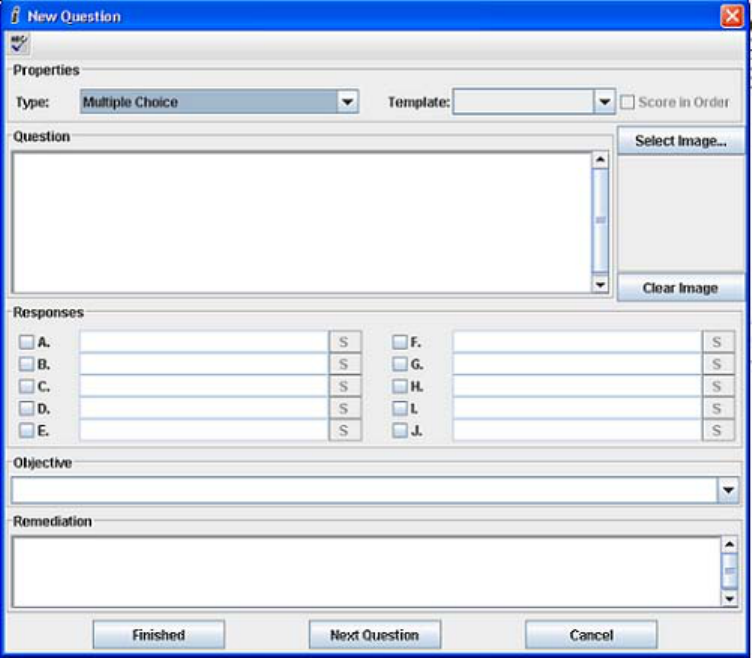752x658 pixels.
Task: Click the Finished button
Action: [x=159, y=635]
